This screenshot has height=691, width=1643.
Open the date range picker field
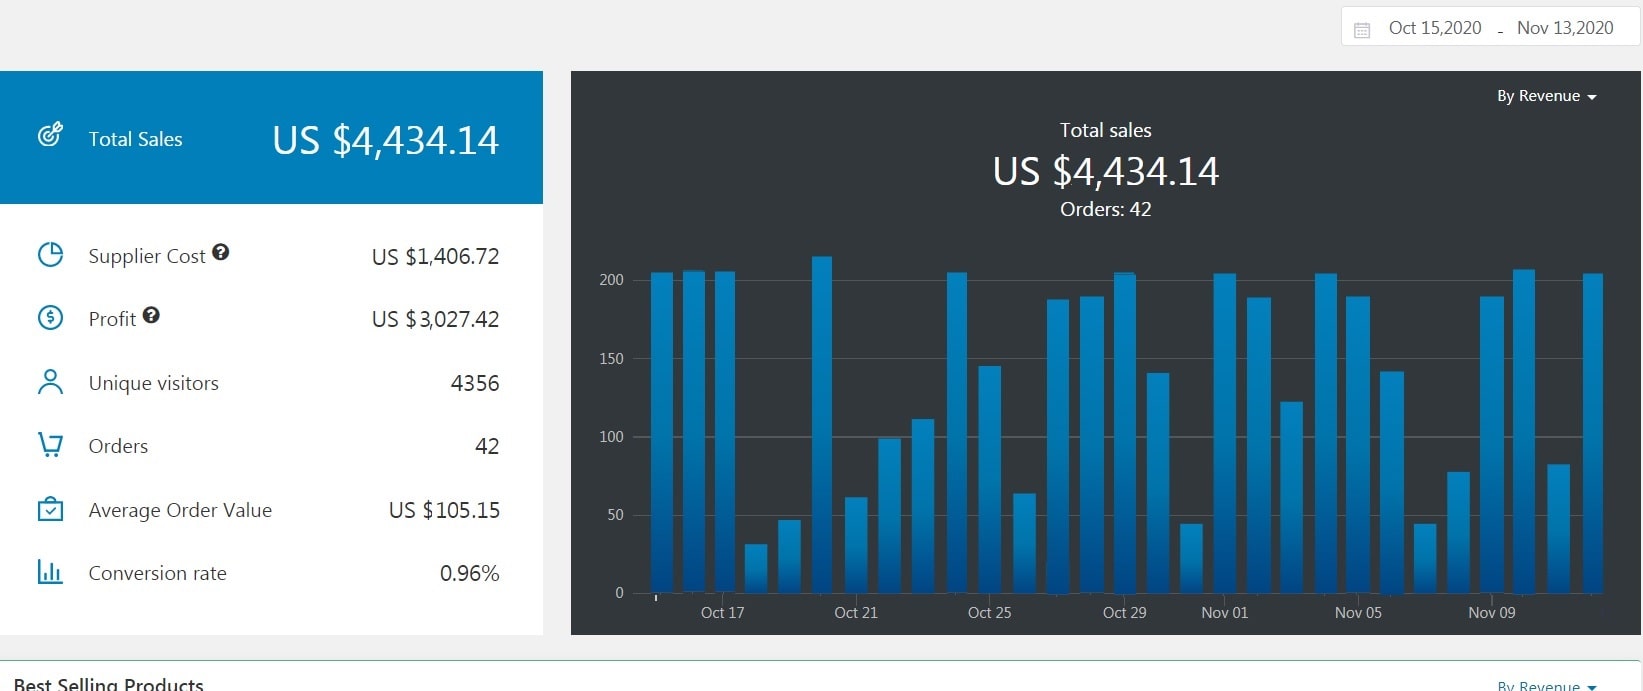click(1490, 28)
